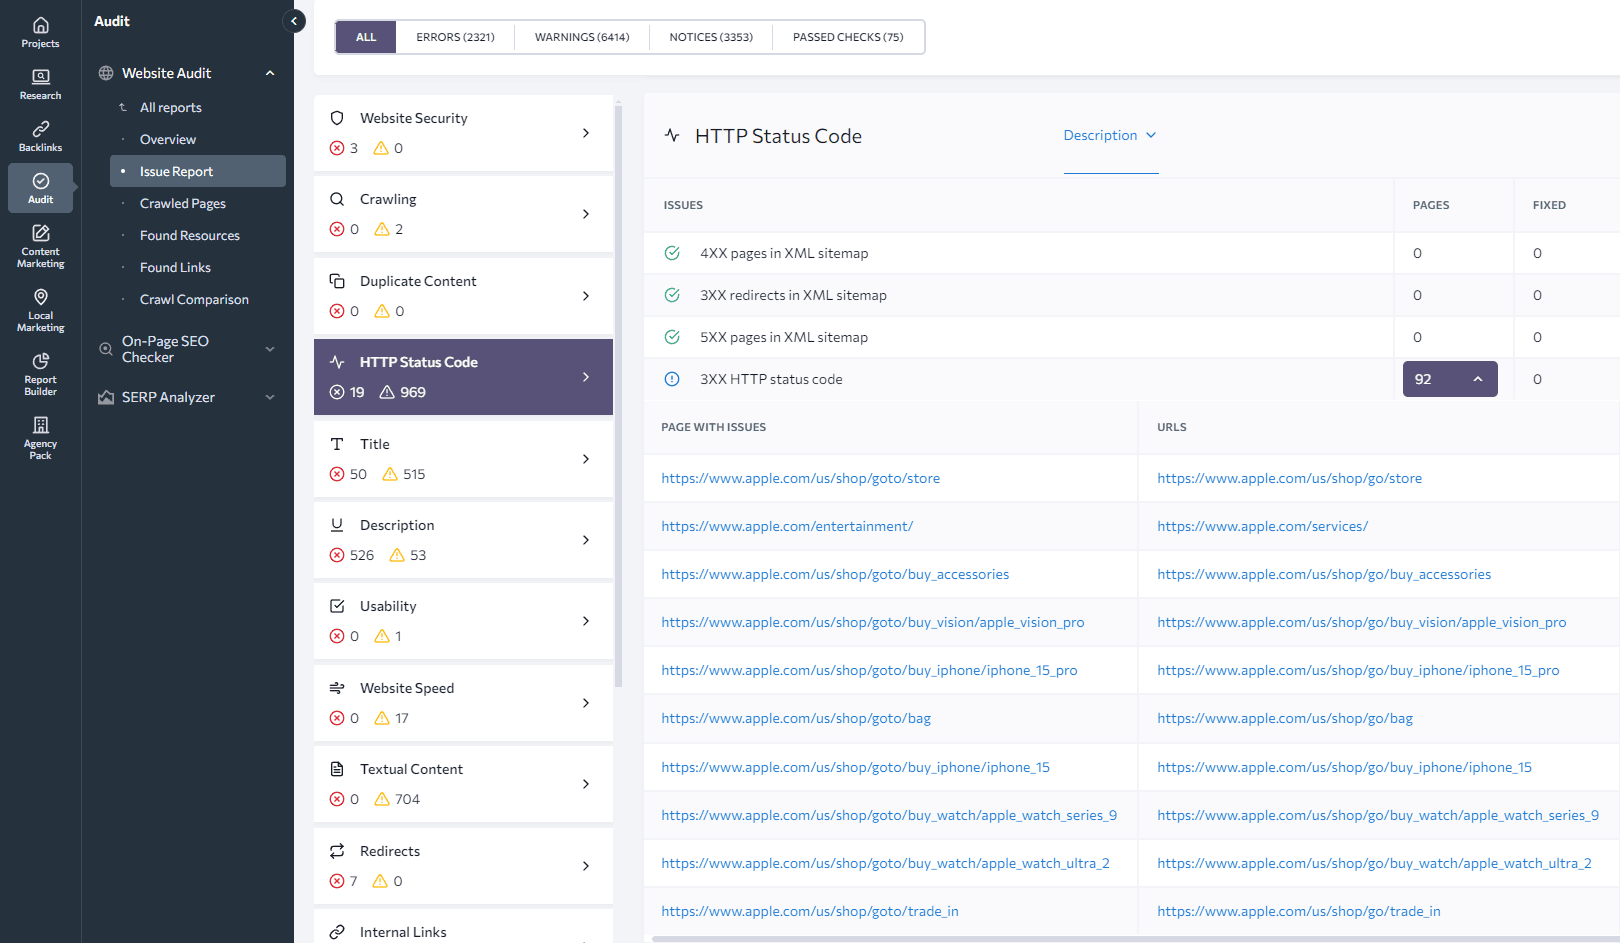Click the Audit sidebar icon
Screen dimensions: 1620x943
(40, 188)
